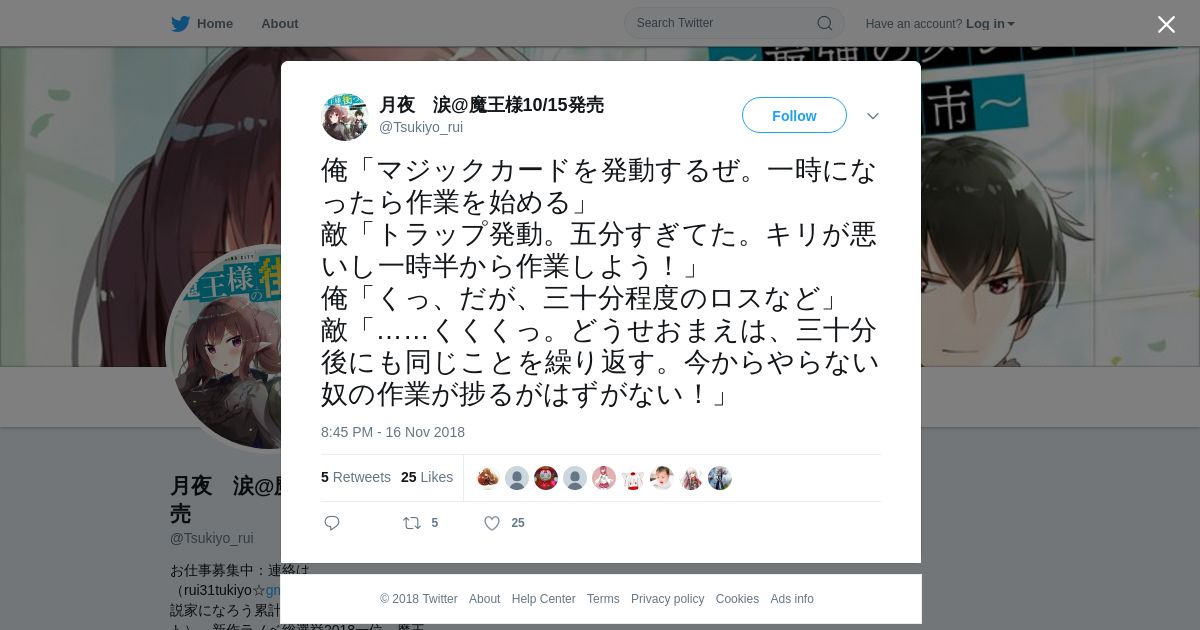
Task: Open the About tab in the top bar
Action: click(x=279, y=24)
